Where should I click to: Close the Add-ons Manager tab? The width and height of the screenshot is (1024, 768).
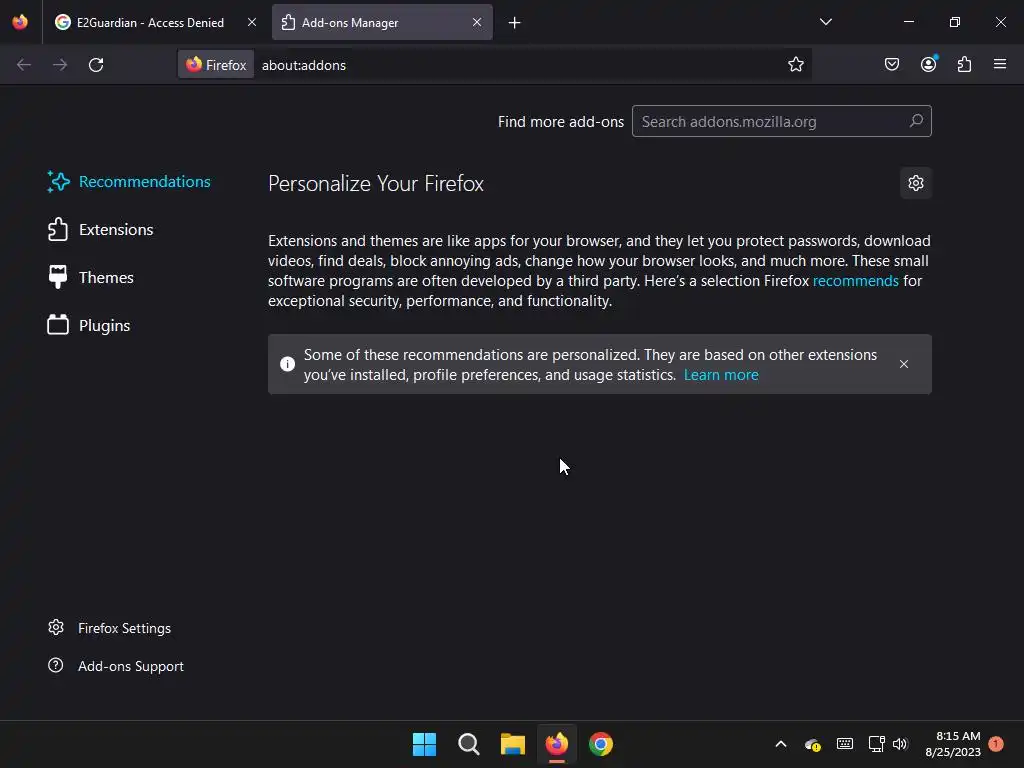click(x=477, y=22)
